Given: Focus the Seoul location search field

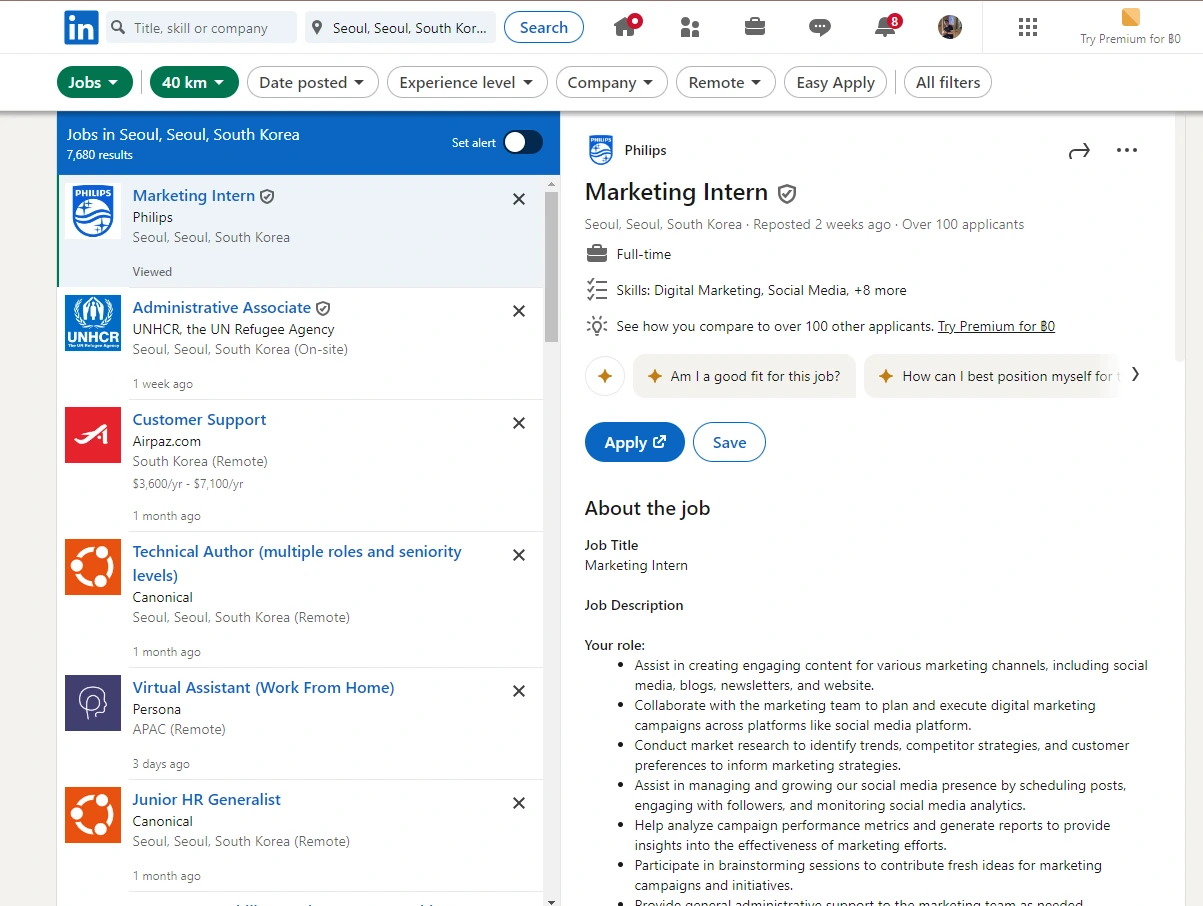Looking at the screenshot, I should pyautogui.click(x=400, y=27).
